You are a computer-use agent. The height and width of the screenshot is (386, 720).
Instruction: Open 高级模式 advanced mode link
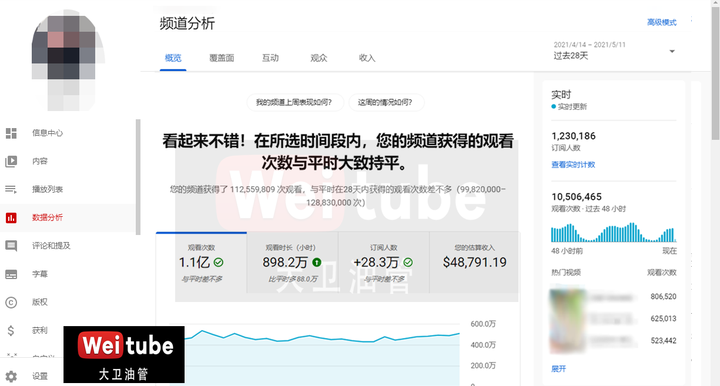click(662, 22)
